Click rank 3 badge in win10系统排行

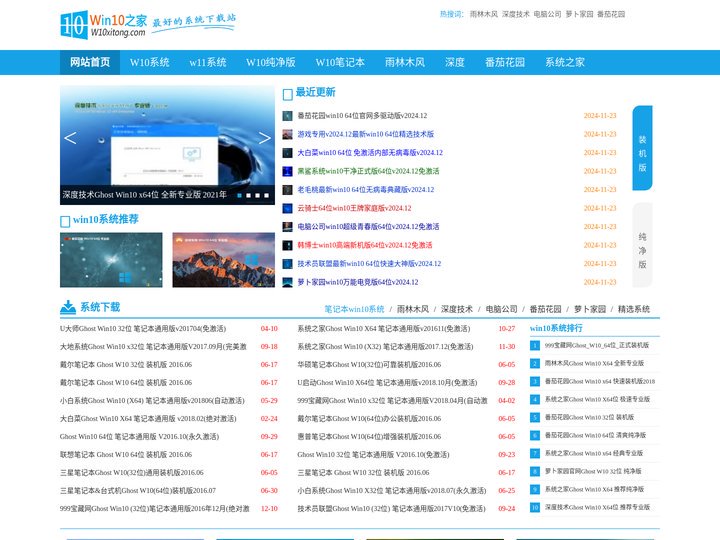click(534, 381)
